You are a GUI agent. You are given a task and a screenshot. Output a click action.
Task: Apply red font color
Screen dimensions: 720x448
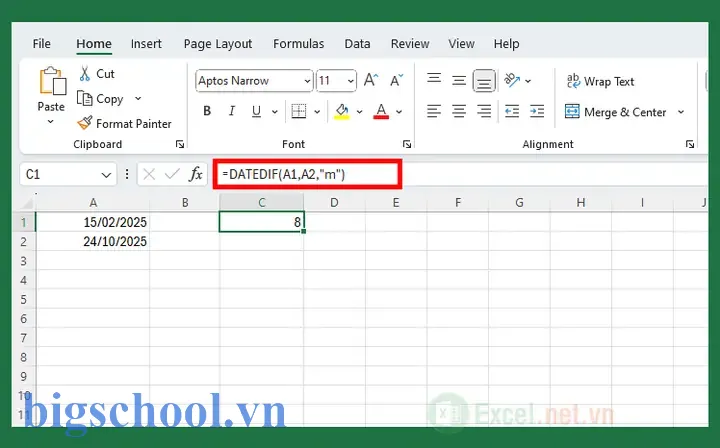click(381, 111)
